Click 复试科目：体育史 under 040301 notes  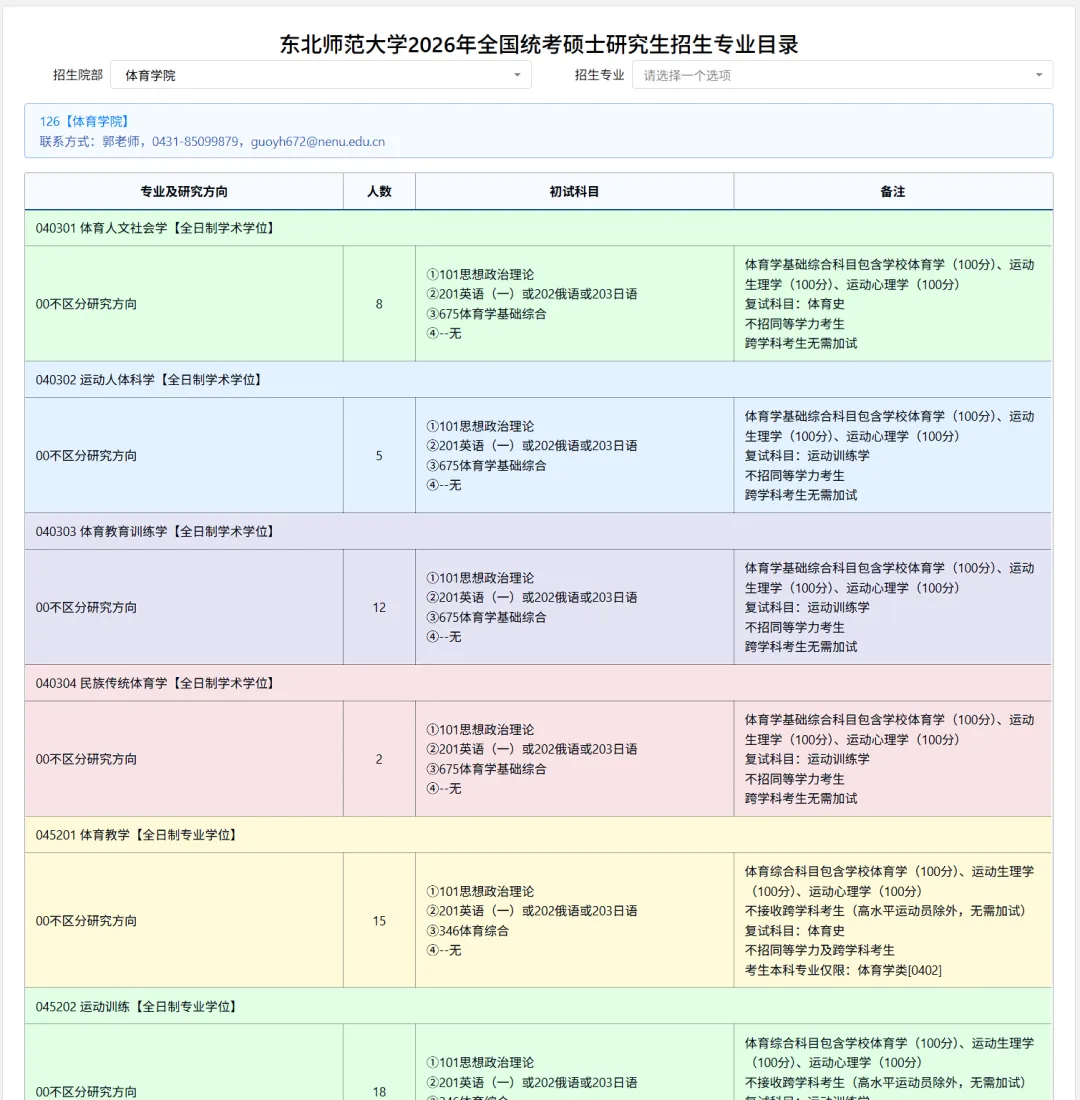tap(794, 304)
